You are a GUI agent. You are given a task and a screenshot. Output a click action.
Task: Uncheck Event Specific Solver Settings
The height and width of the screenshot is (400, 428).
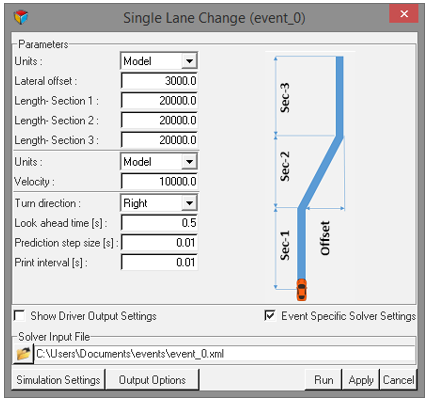click(x=270, y=315)
